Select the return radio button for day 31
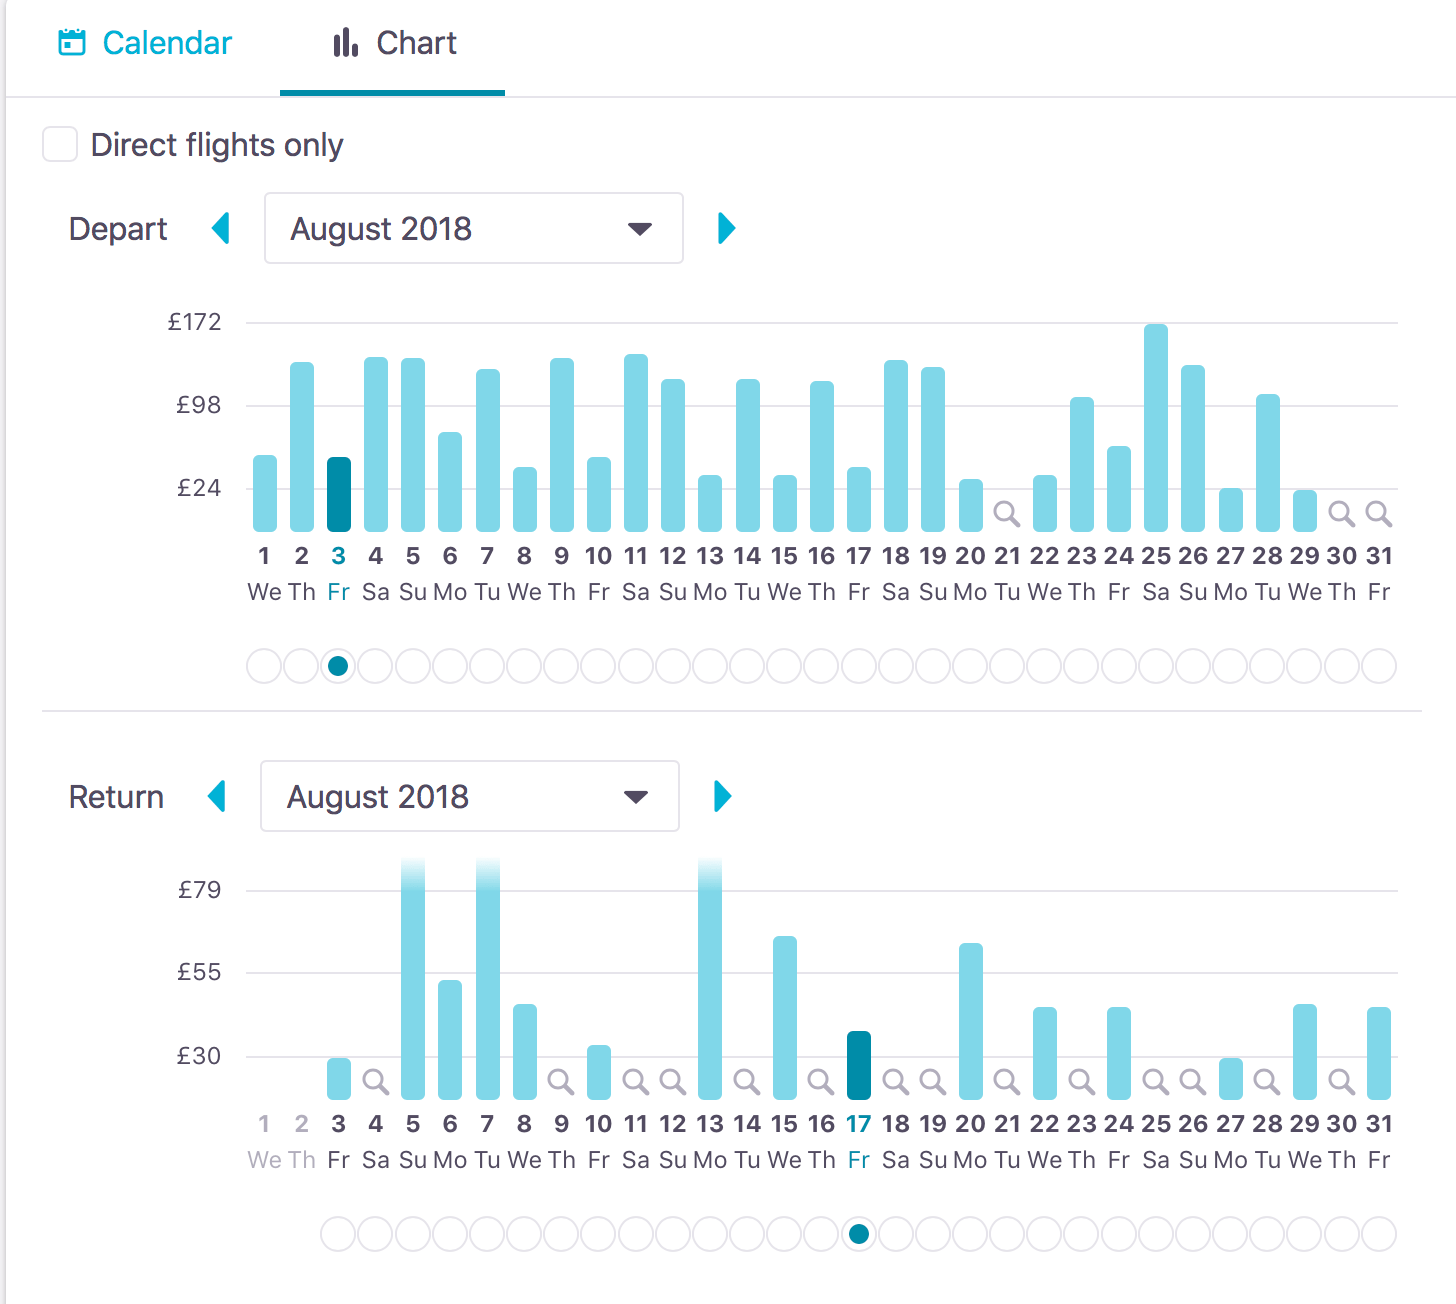1456x1304 pixels. [1379, 1234]
